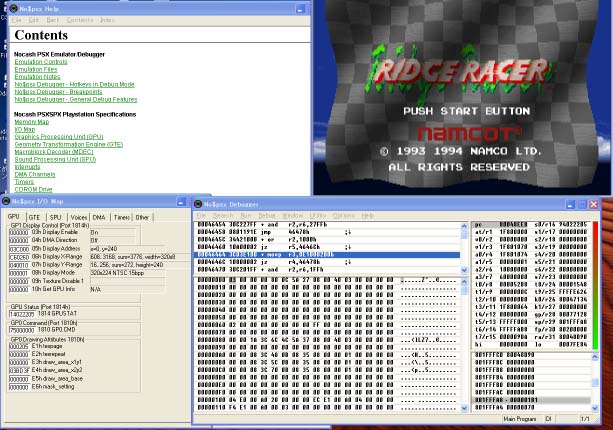
Task: Switch to the GPU tab in I/O Map
Action: coord(14,217)
